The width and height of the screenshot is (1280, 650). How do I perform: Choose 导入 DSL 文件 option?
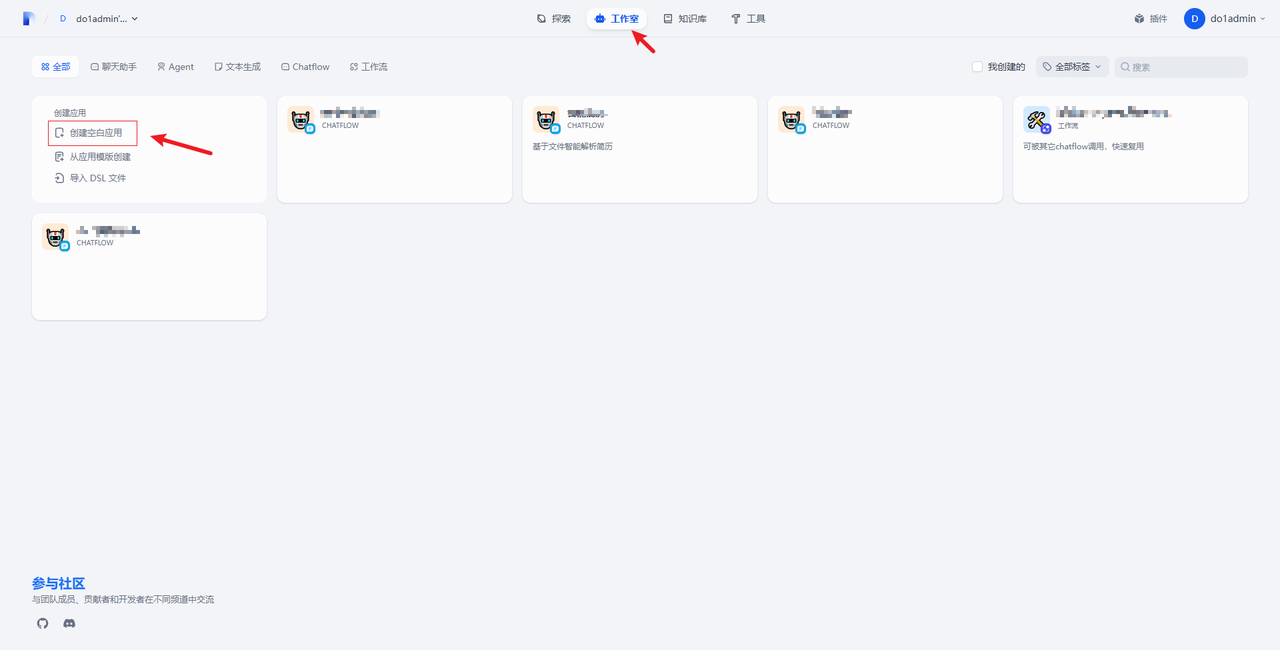click(97, 178)
